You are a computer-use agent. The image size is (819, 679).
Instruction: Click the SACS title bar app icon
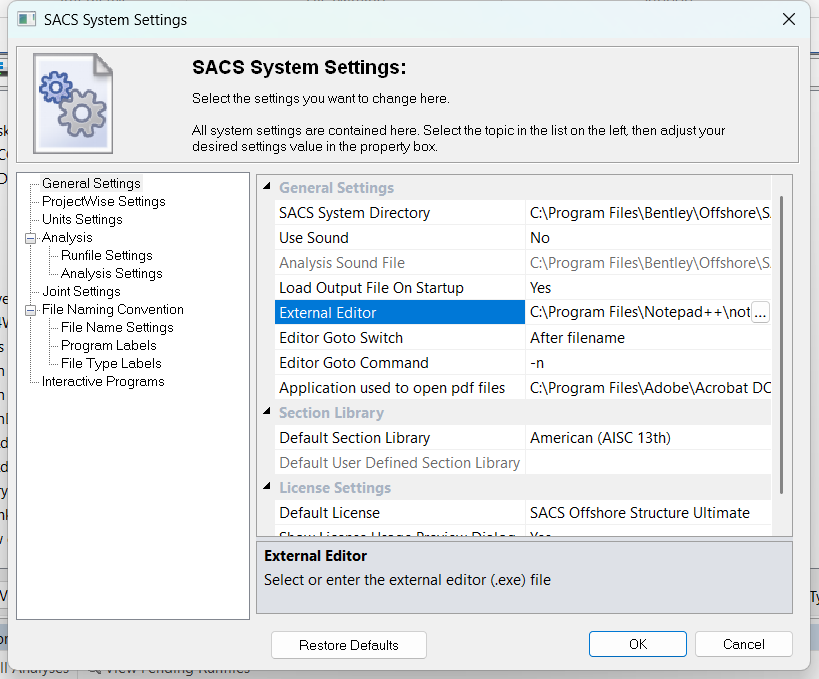pos(27,19)
